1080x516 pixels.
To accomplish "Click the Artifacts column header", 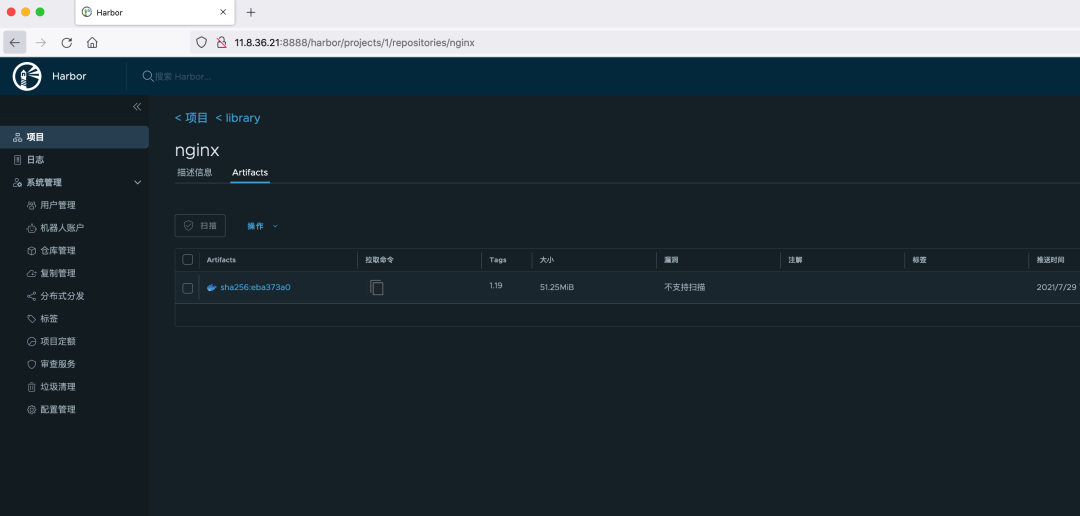I will click(x=221, y=260).
